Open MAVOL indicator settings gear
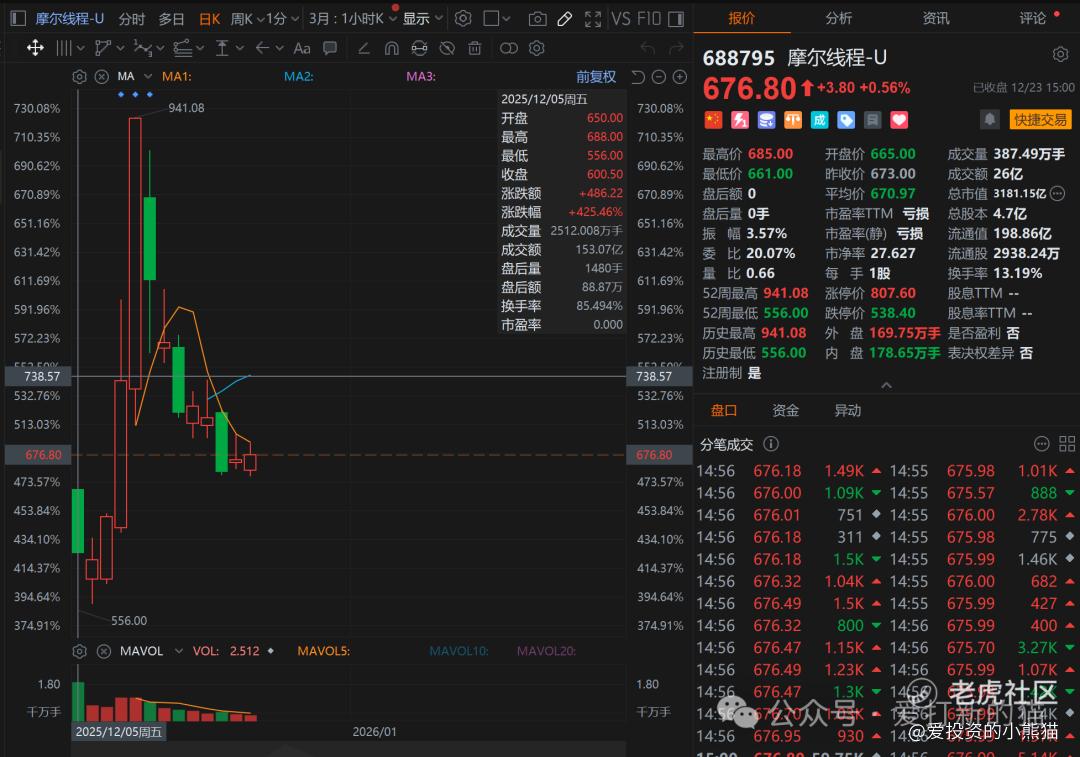1080x757 pixels. (x=79, y=651)
